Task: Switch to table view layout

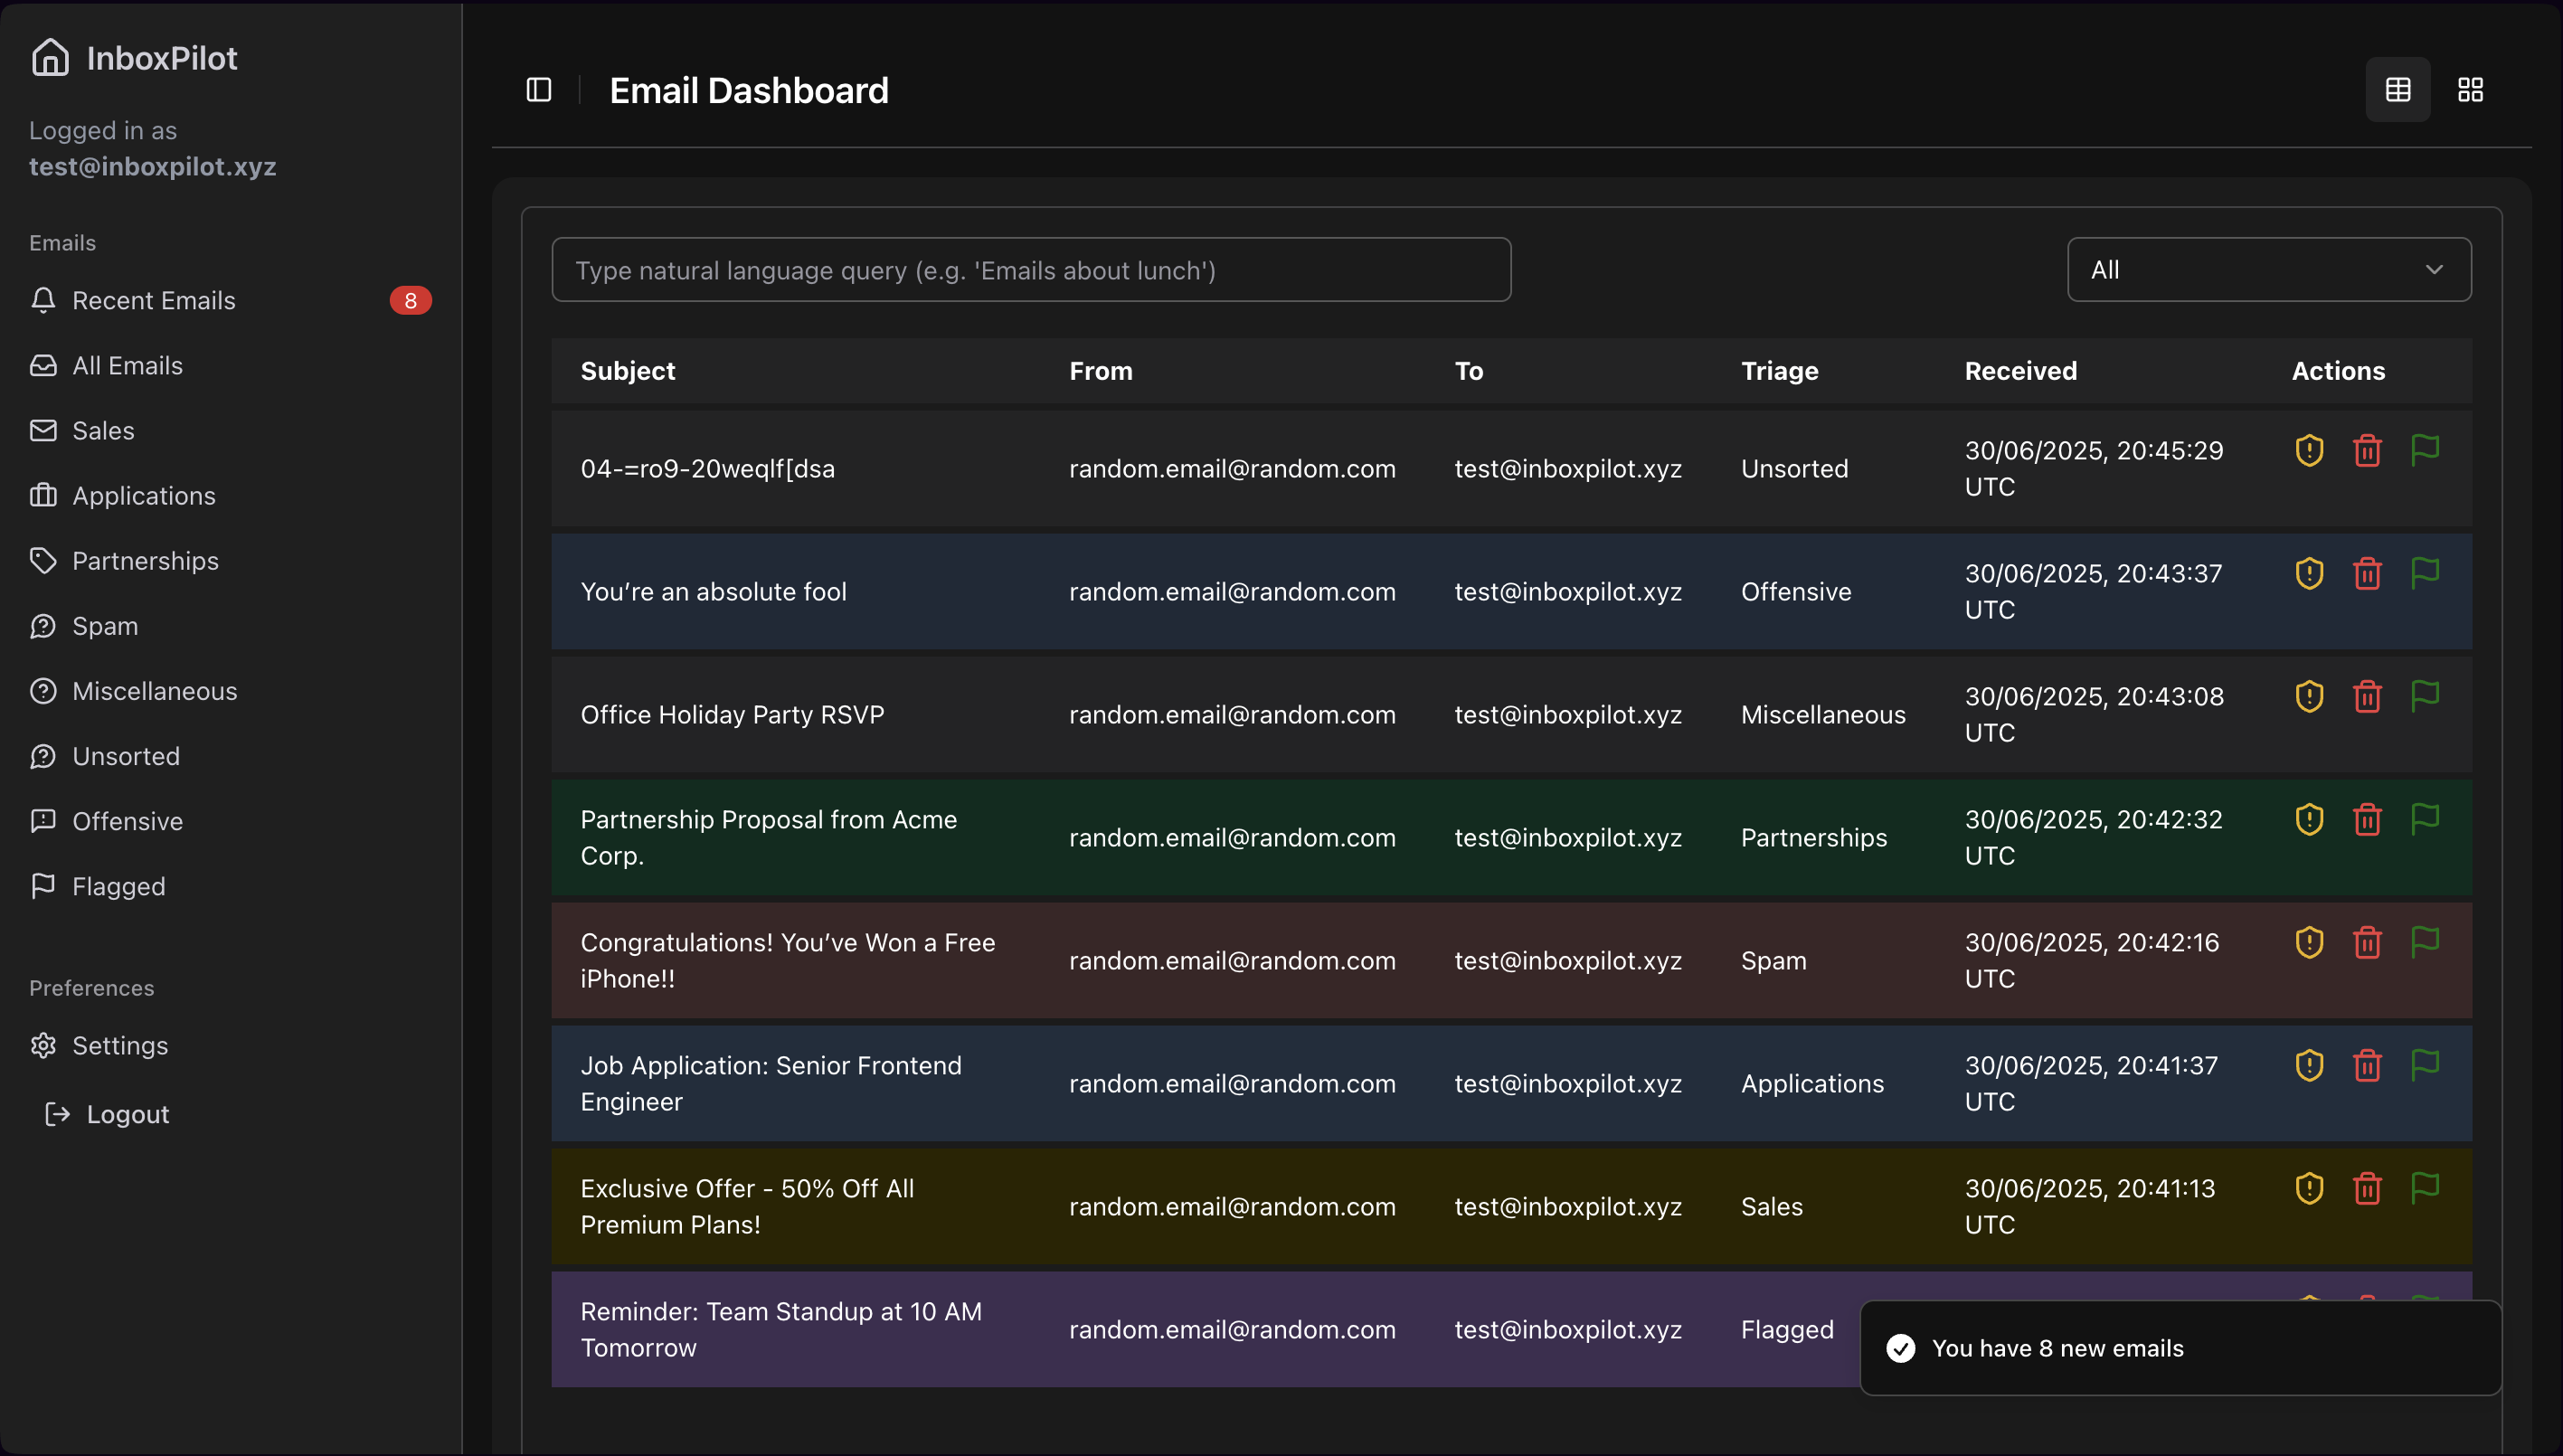Action: click(x=2397, y=90)
